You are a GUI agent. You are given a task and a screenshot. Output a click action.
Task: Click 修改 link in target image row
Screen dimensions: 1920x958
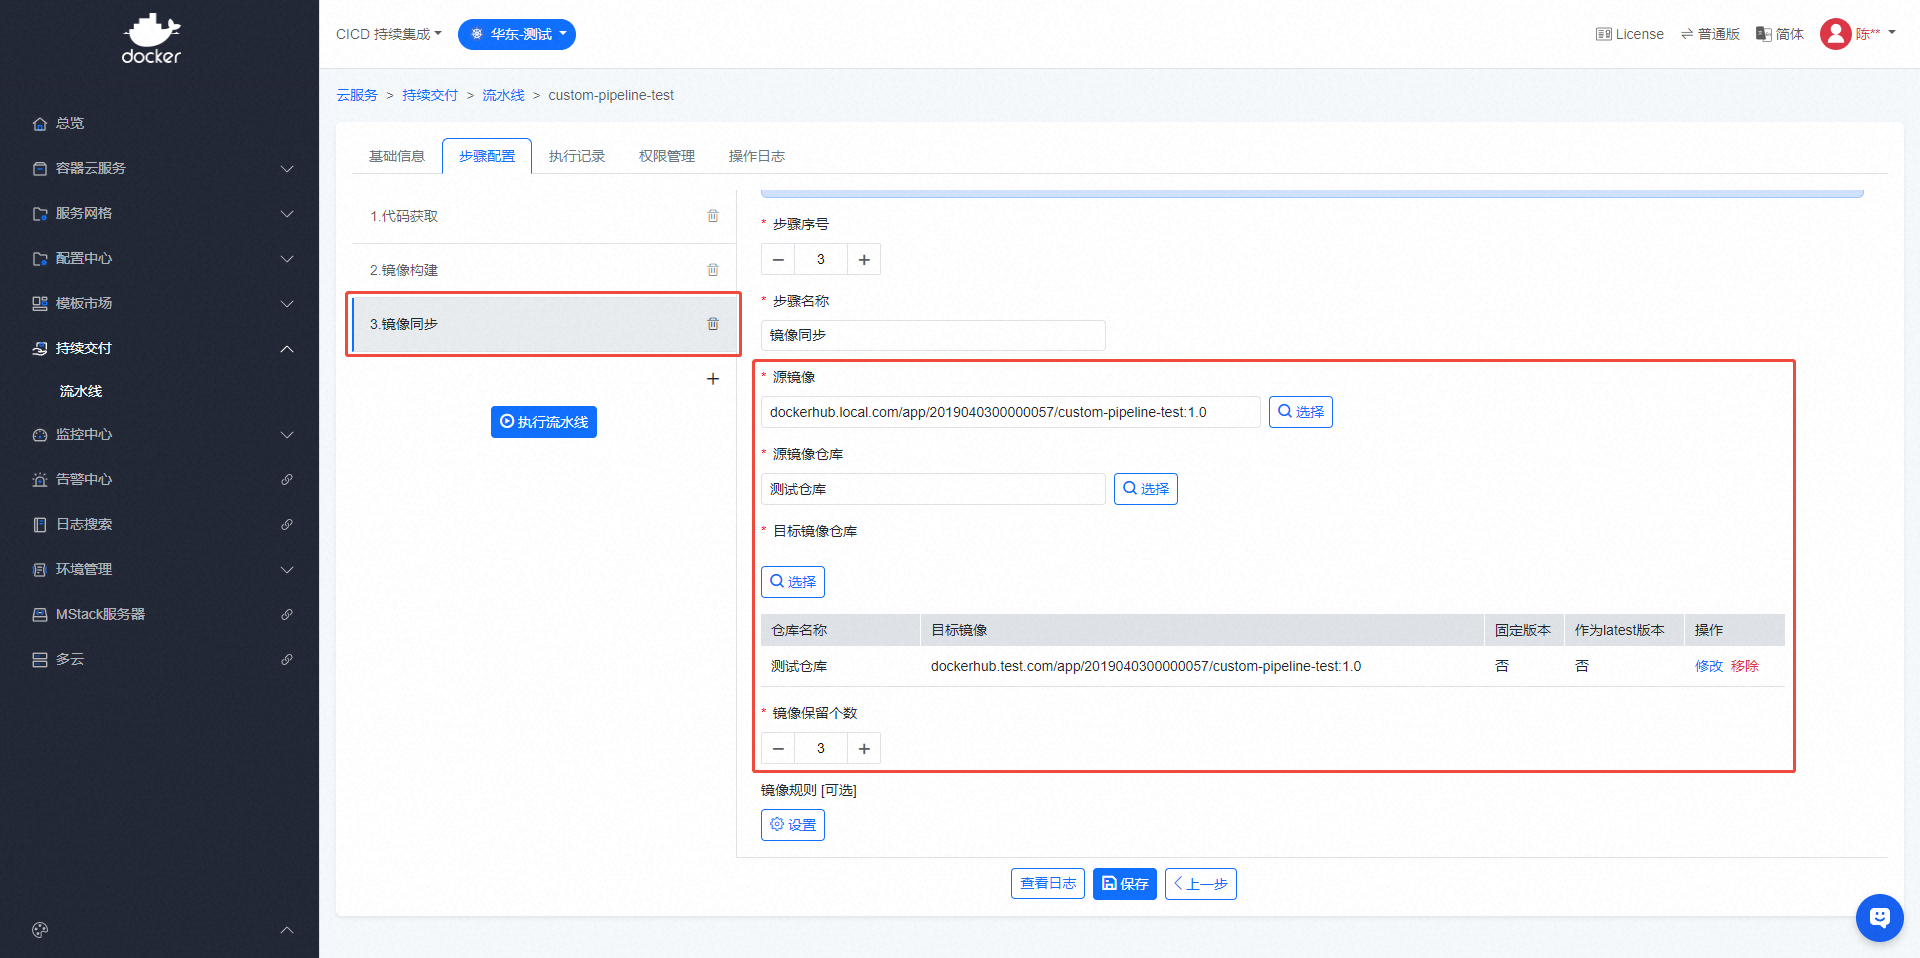click(x=1708, y=666)
